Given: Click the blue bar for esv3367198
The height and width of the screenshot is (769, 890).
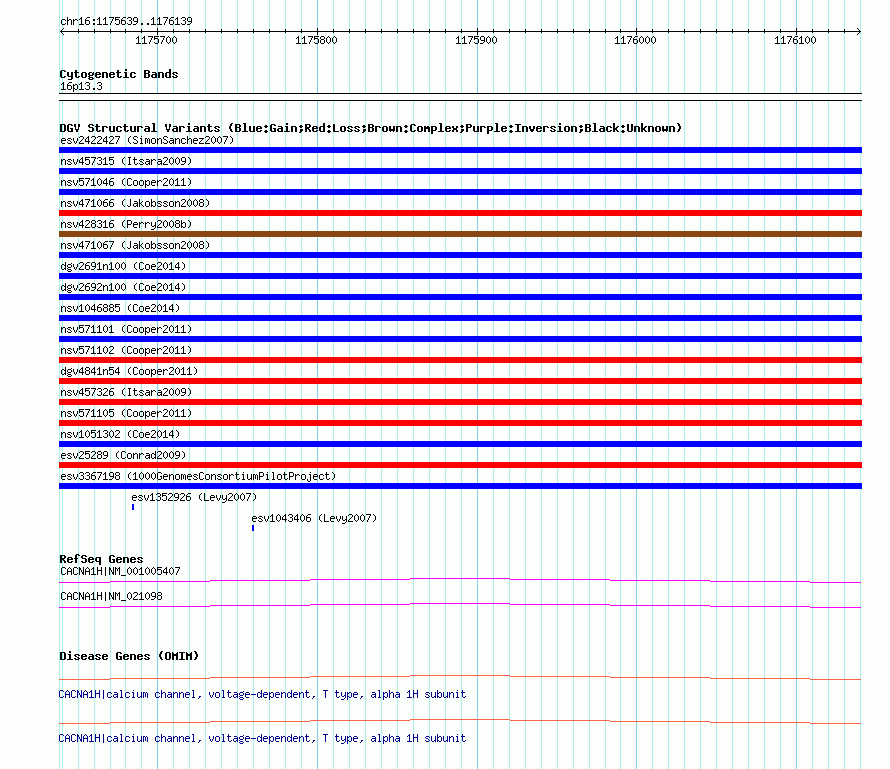Looking at the screenshot, I should 460,486.
